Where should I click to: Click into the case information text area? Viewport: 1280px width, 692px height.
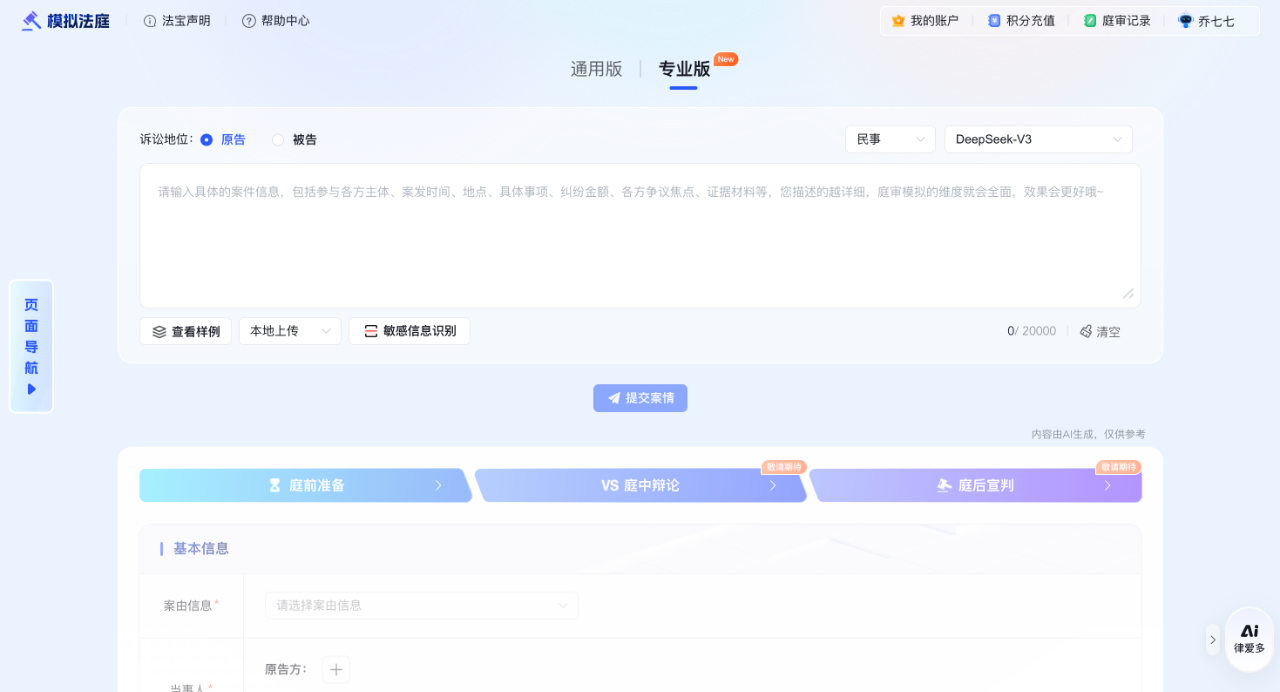pyautogui.click(x=640, y=235)
